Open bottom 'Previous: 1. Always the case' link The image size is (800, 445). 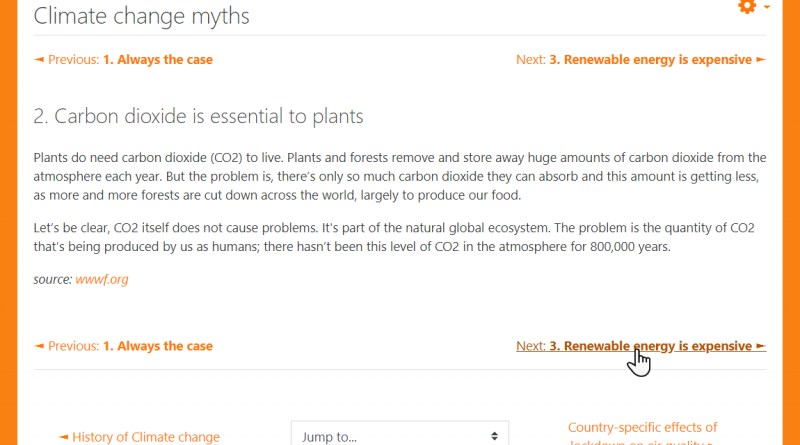[x=123, y=346]
